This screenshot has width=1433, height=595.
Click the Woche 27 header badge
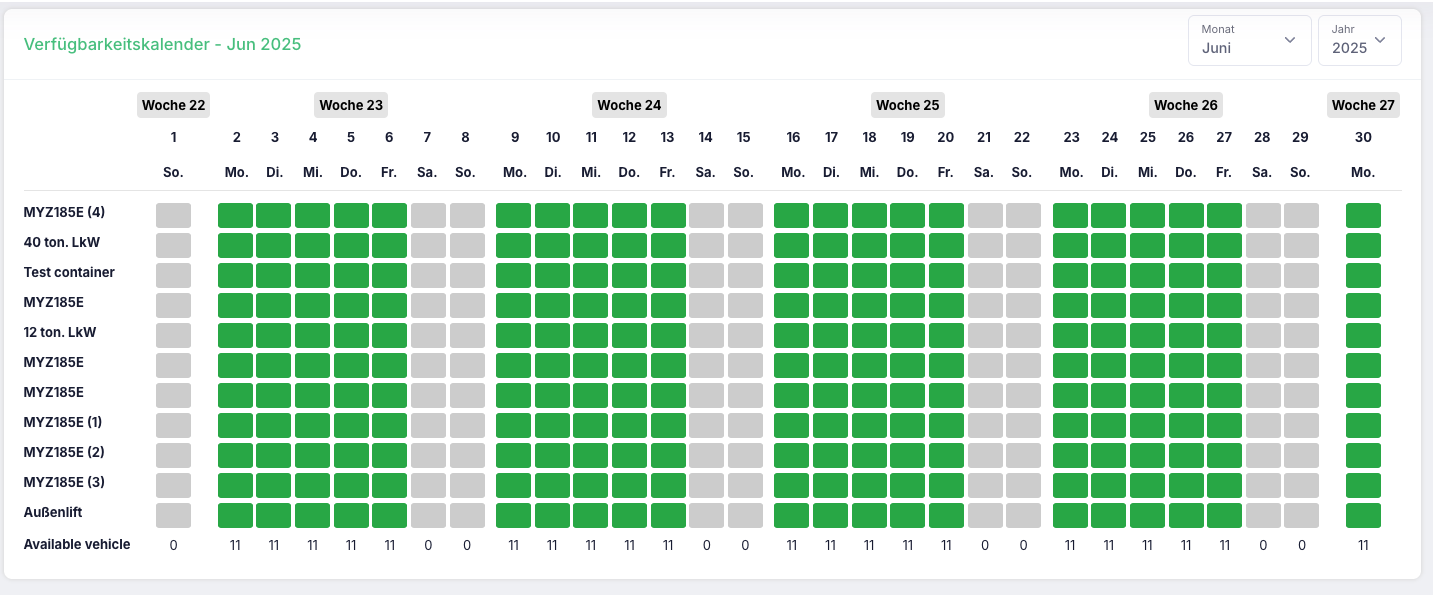click(1363, 105)
